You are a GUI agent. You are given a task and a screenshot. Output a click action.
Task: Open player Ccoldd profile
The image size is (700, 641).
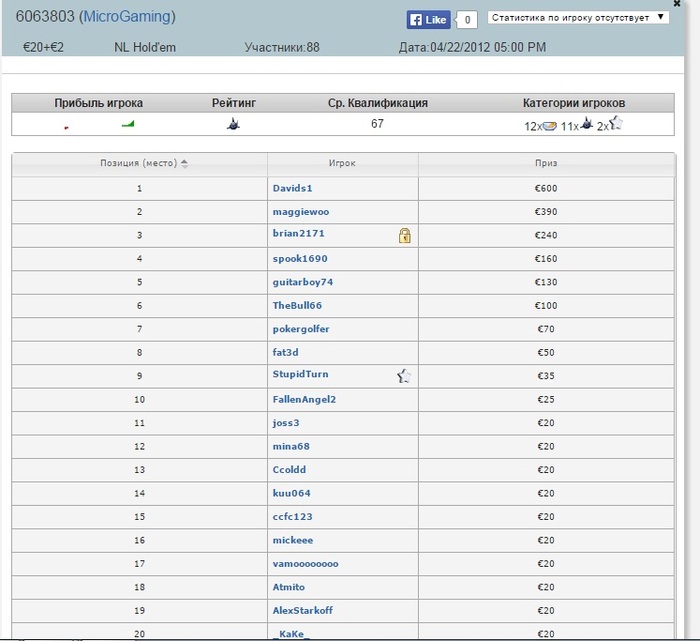click(x=289, y=470)
